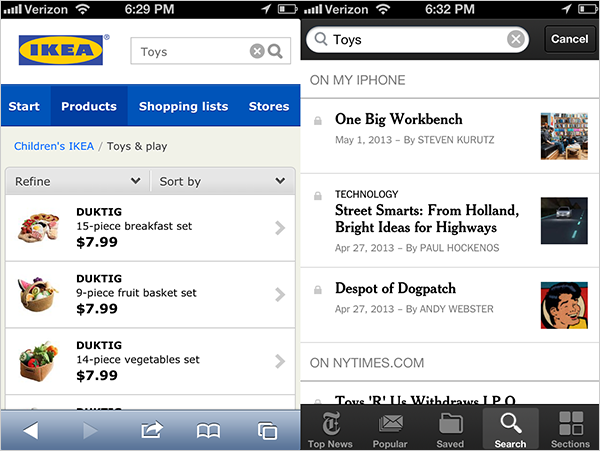Tap the highway article thumbnail image
600x451 pixels.
tap(564, 221)
